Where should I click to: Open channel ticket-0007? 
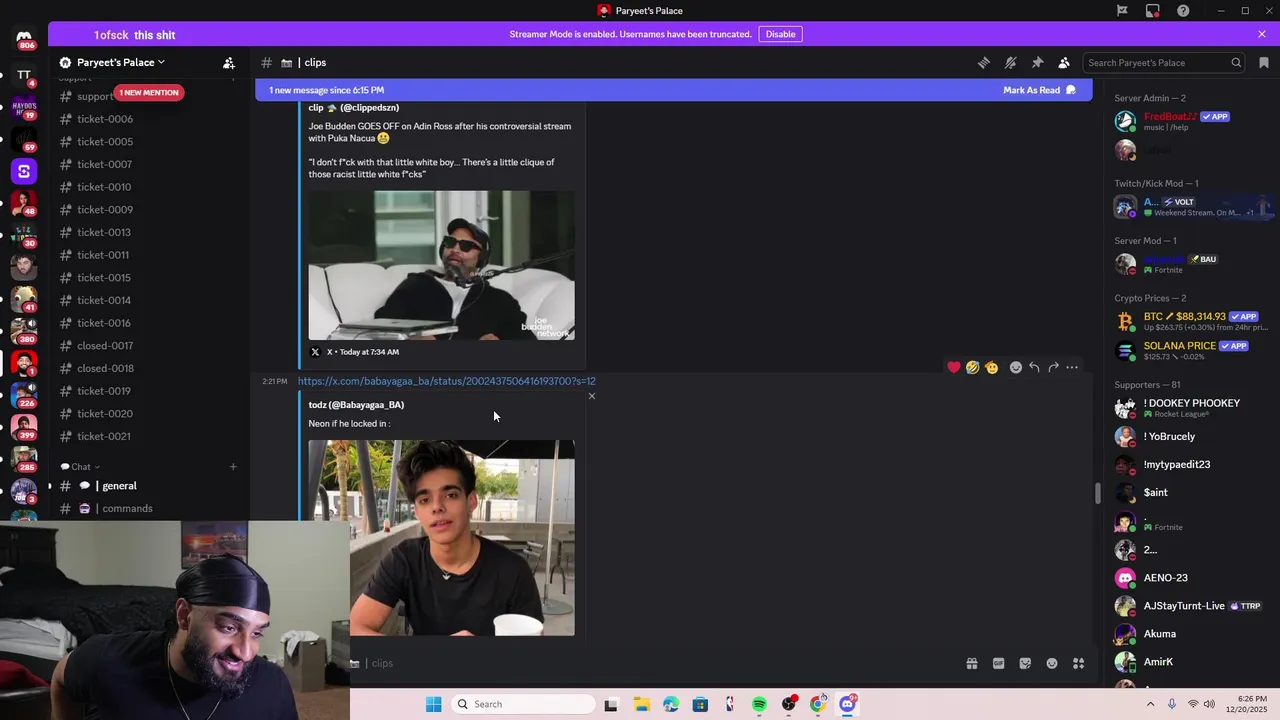tap(104, 164)
